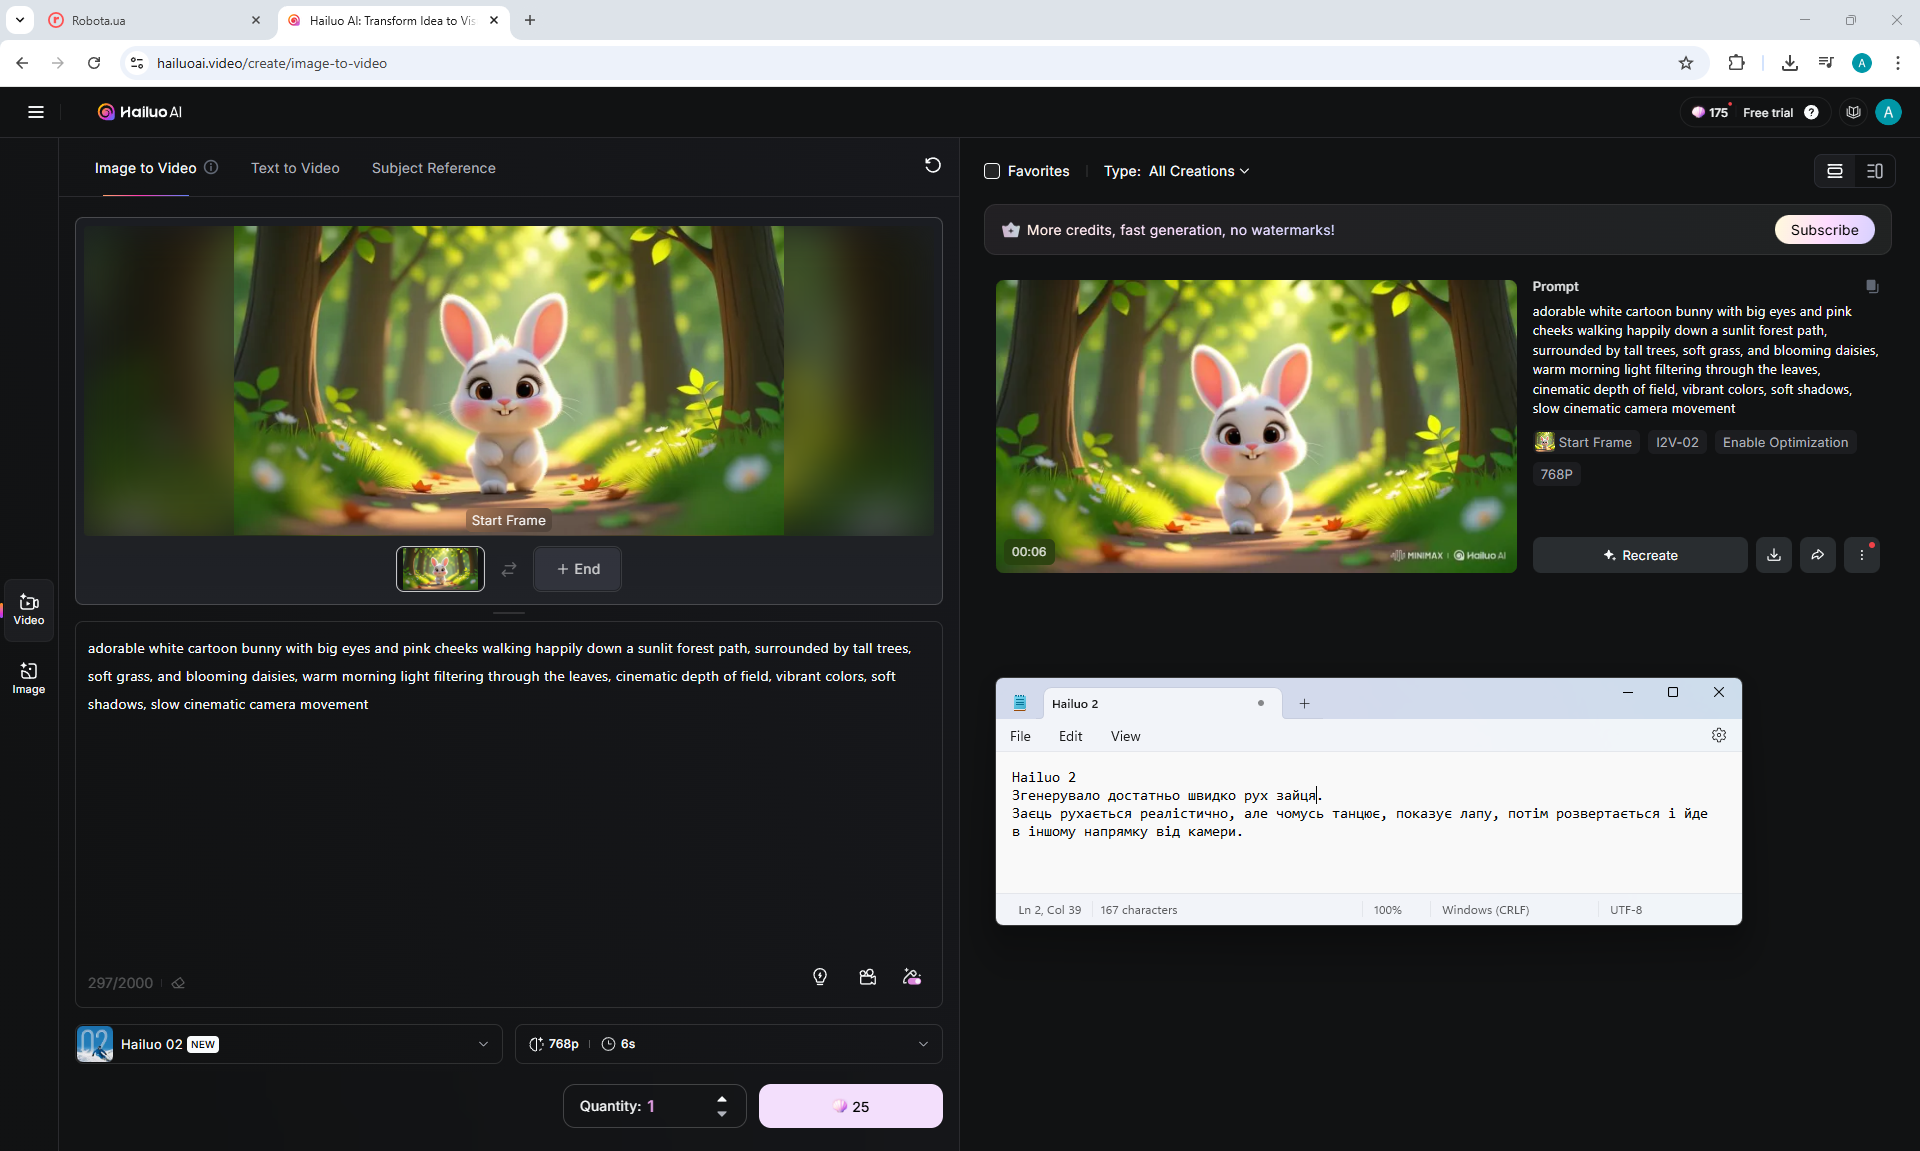
Task: Increase Quantity with the up stepper arrow
Action: 722,1099
